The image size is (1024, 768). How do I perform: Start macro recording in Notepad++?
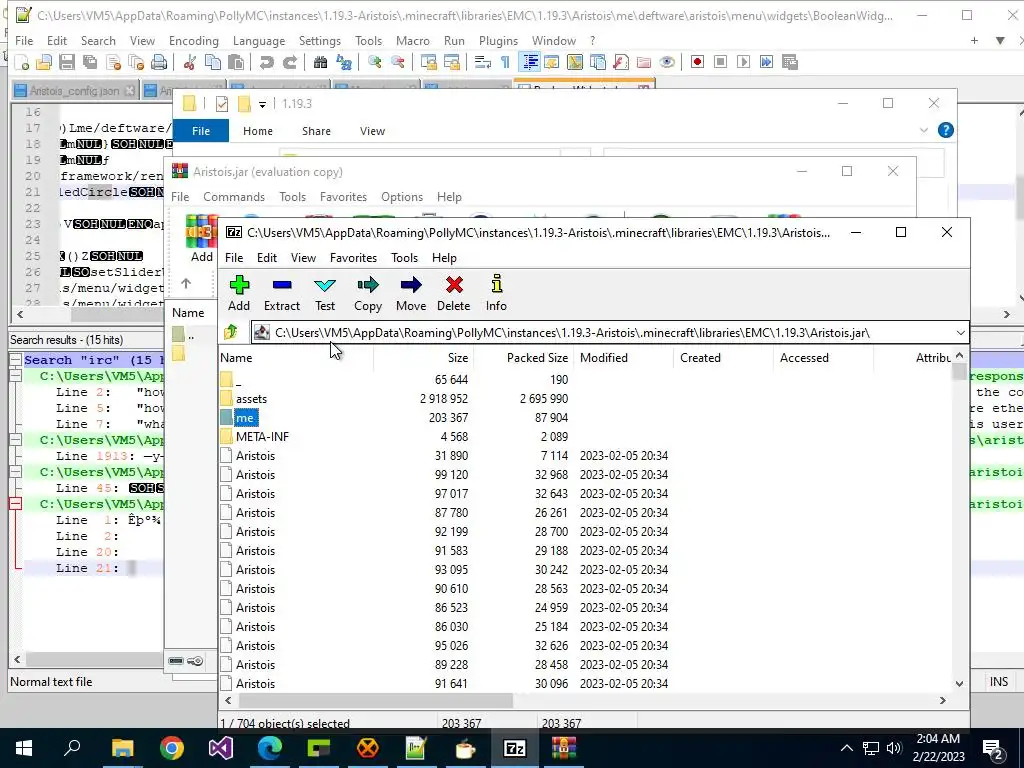coord(697,62)
